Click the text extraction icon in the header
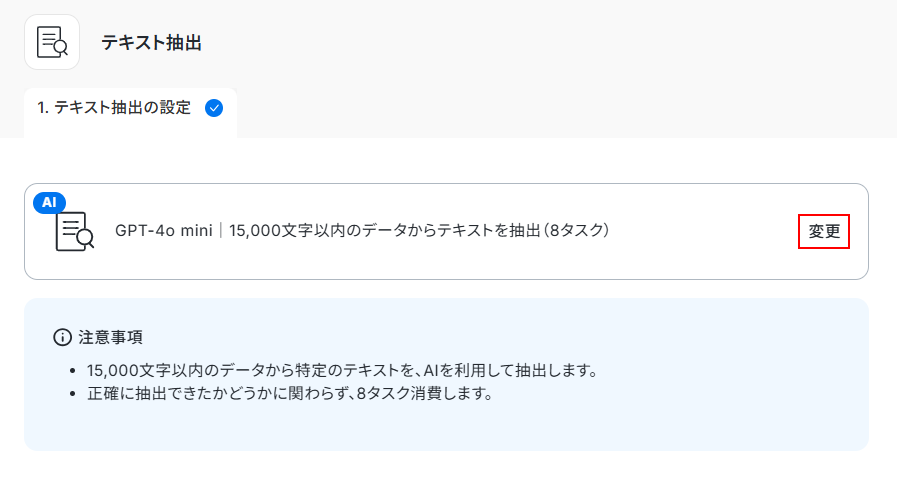 [x=51, y=42]
